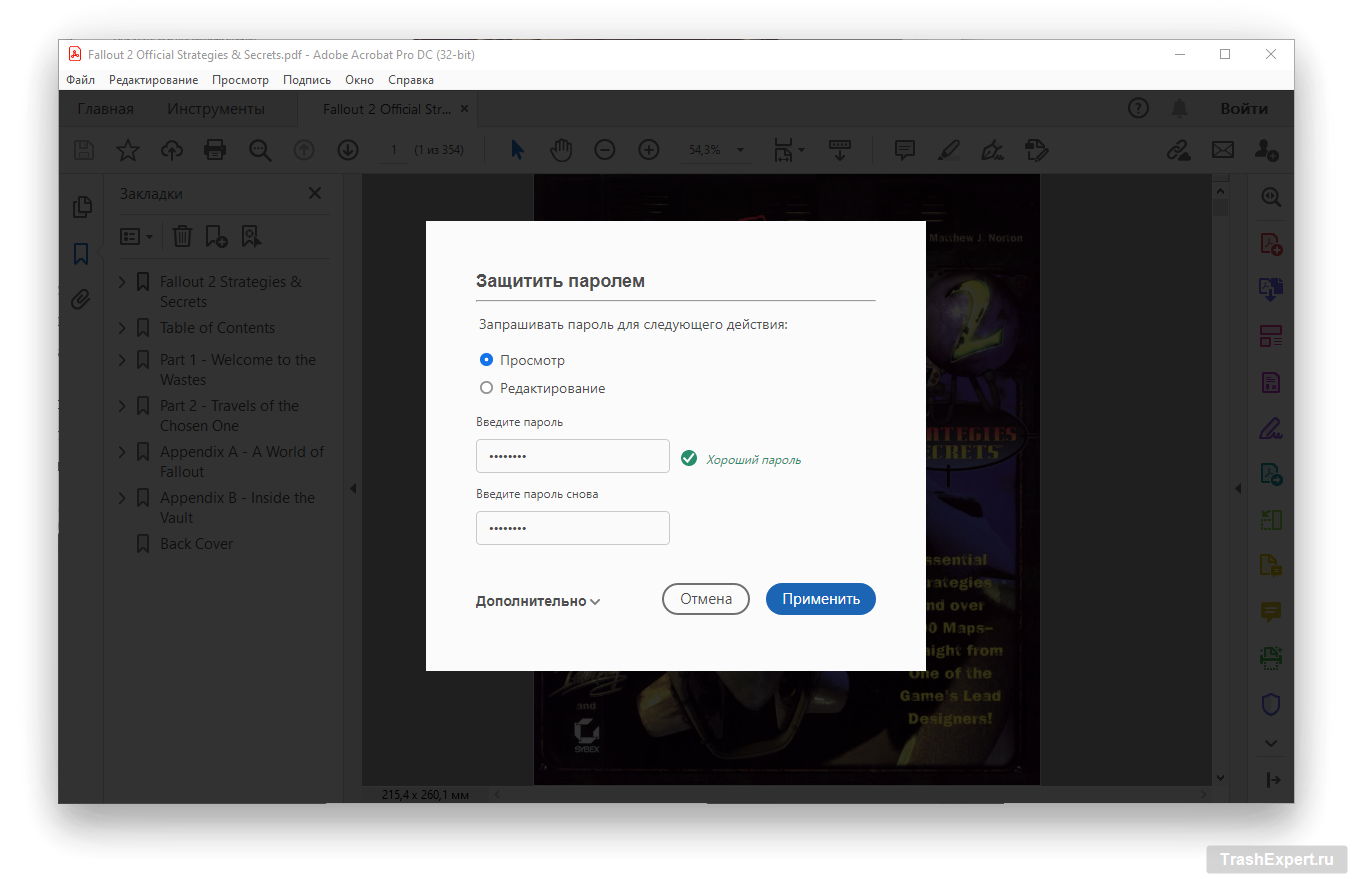Click the zoom in plus icon
The image size is (1353, 879).
pos(649,150)
